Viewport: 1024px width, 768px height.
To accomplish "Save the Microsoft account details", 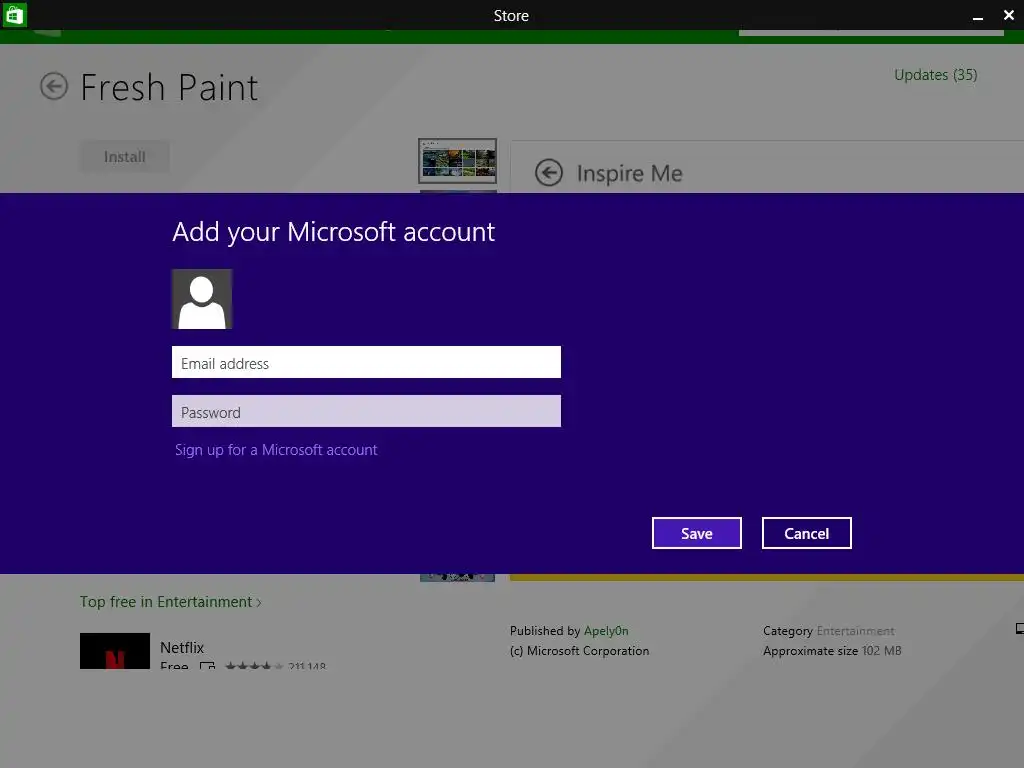I will tap(696, 534).
